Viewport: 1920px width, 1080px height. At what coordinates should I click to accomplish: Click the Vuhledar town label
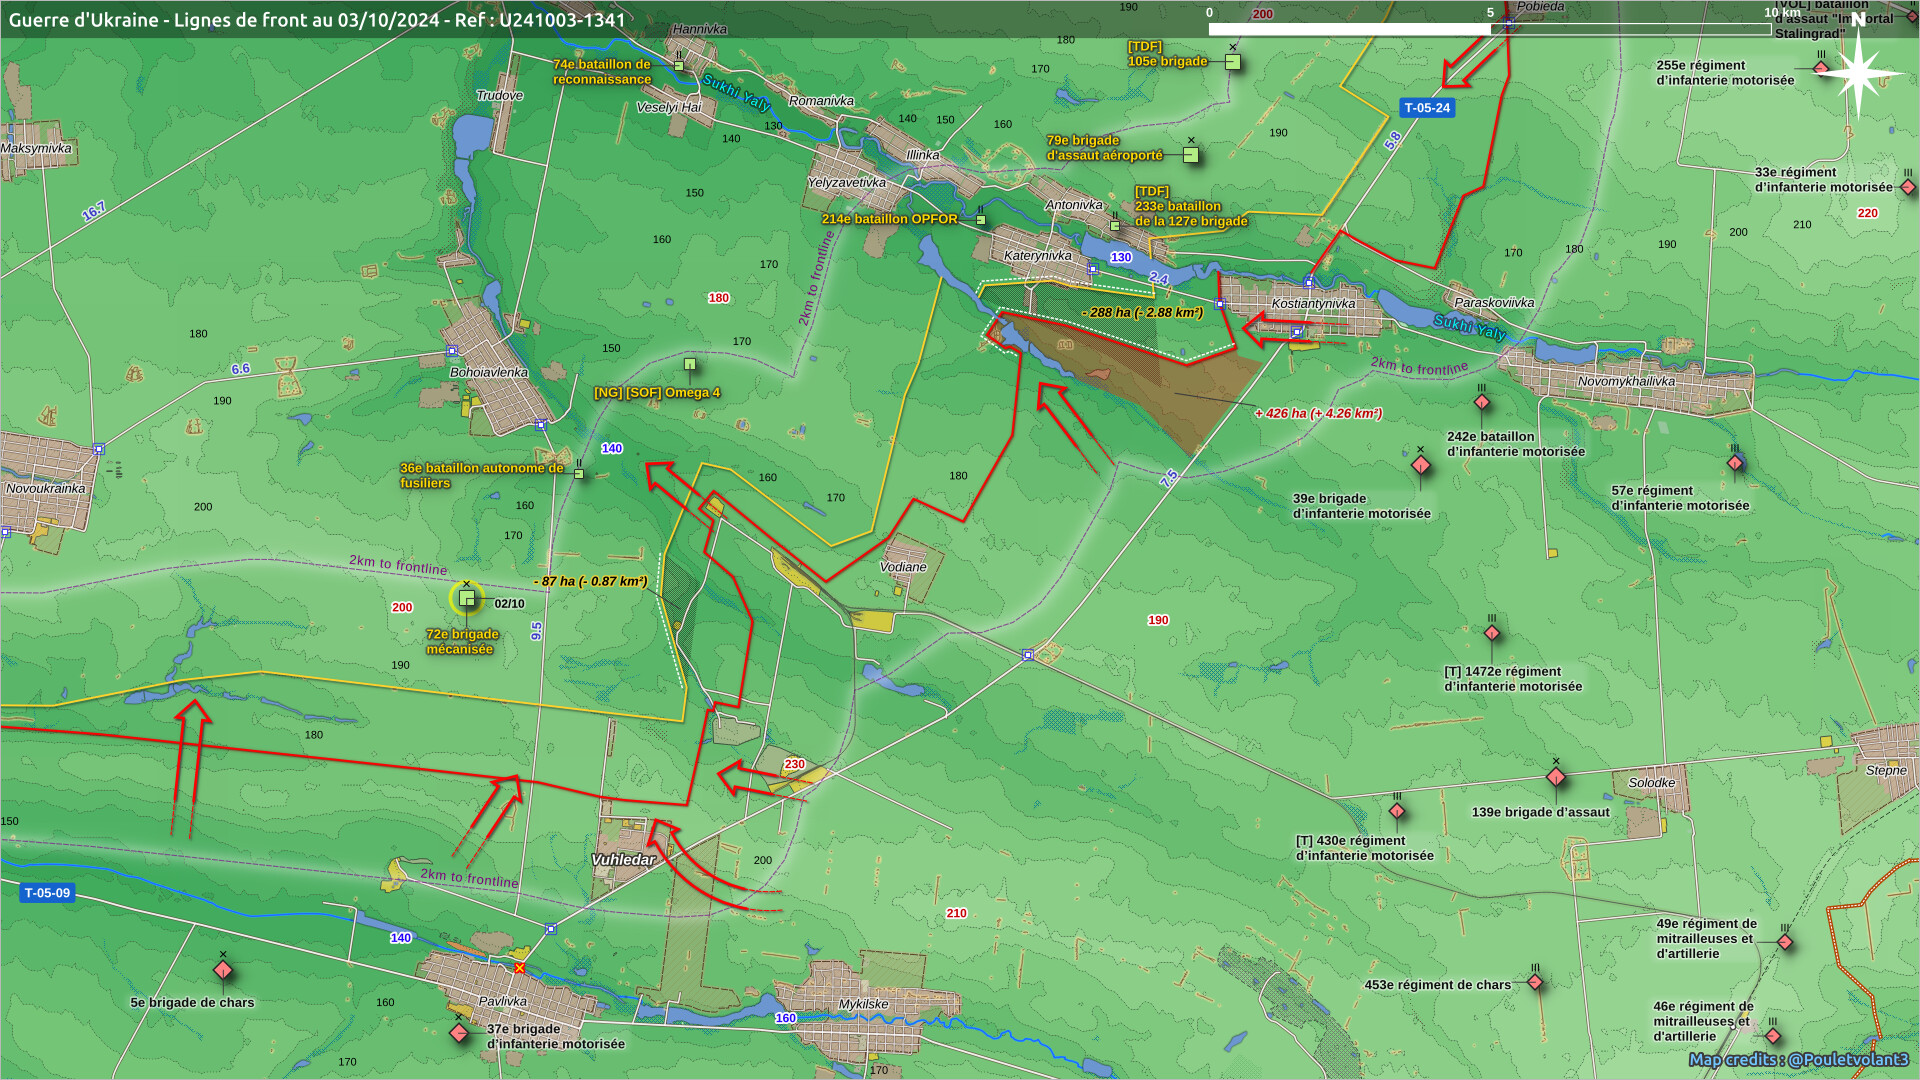[x=623, y=860]
